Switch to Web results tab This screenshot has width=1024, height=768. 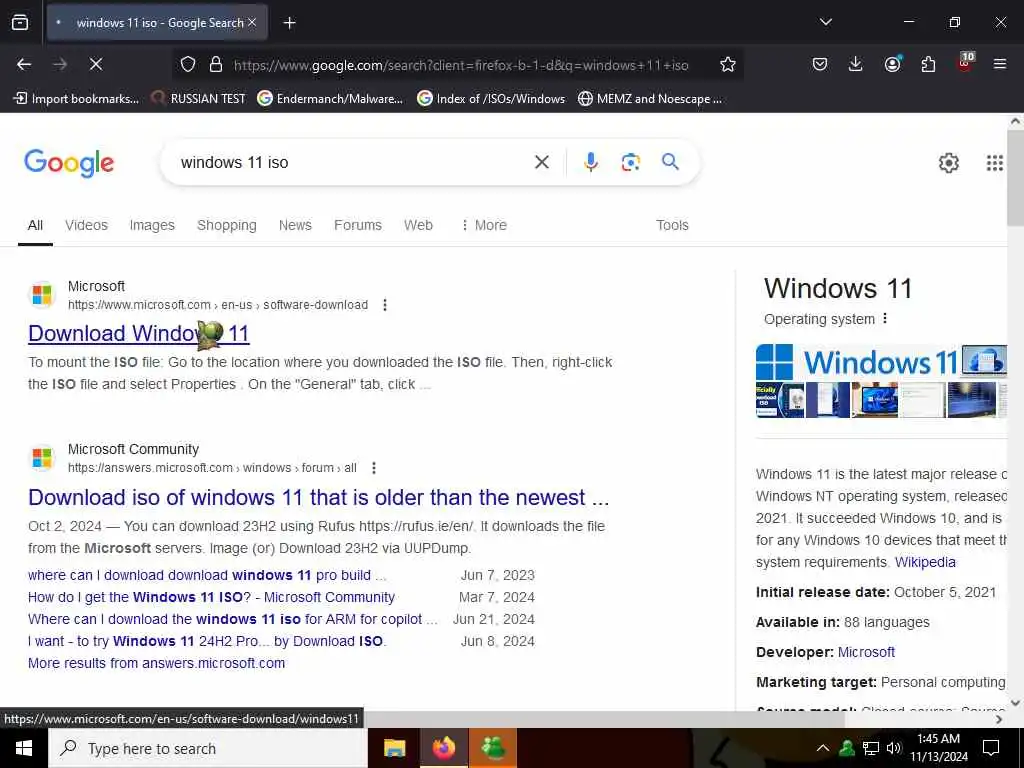pyautogui.click(x=418, y=225)
